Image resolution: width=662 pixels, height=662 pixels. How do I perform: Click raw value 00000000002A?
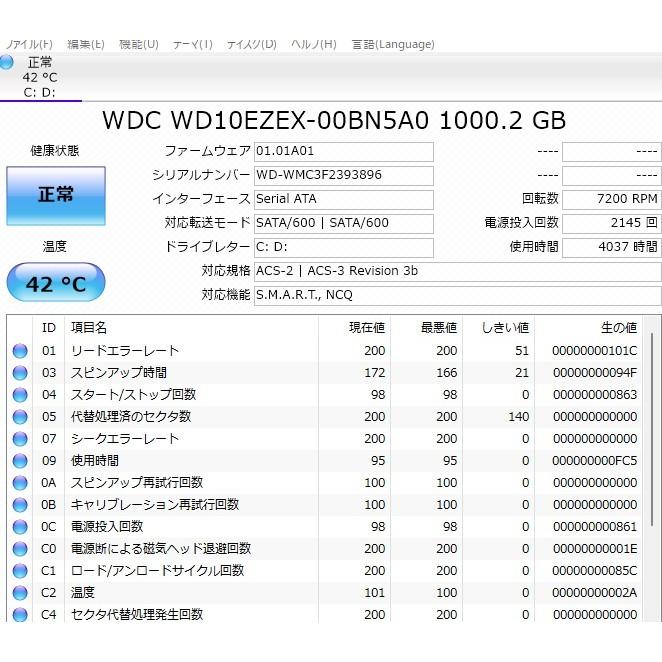click(594, 593)
